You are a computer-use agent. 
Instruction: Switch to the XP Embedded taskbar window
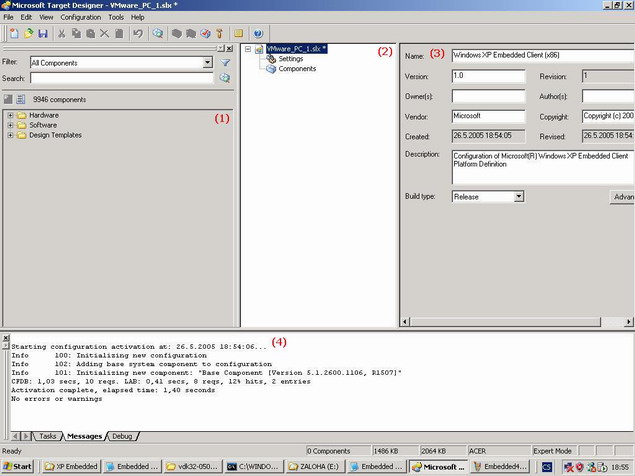point(71,467)
